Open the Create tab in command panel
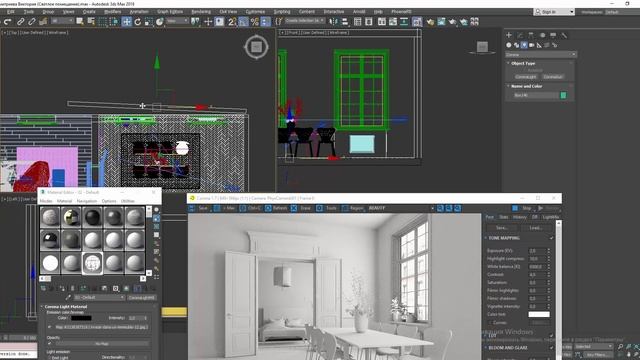 coord(509,36)
